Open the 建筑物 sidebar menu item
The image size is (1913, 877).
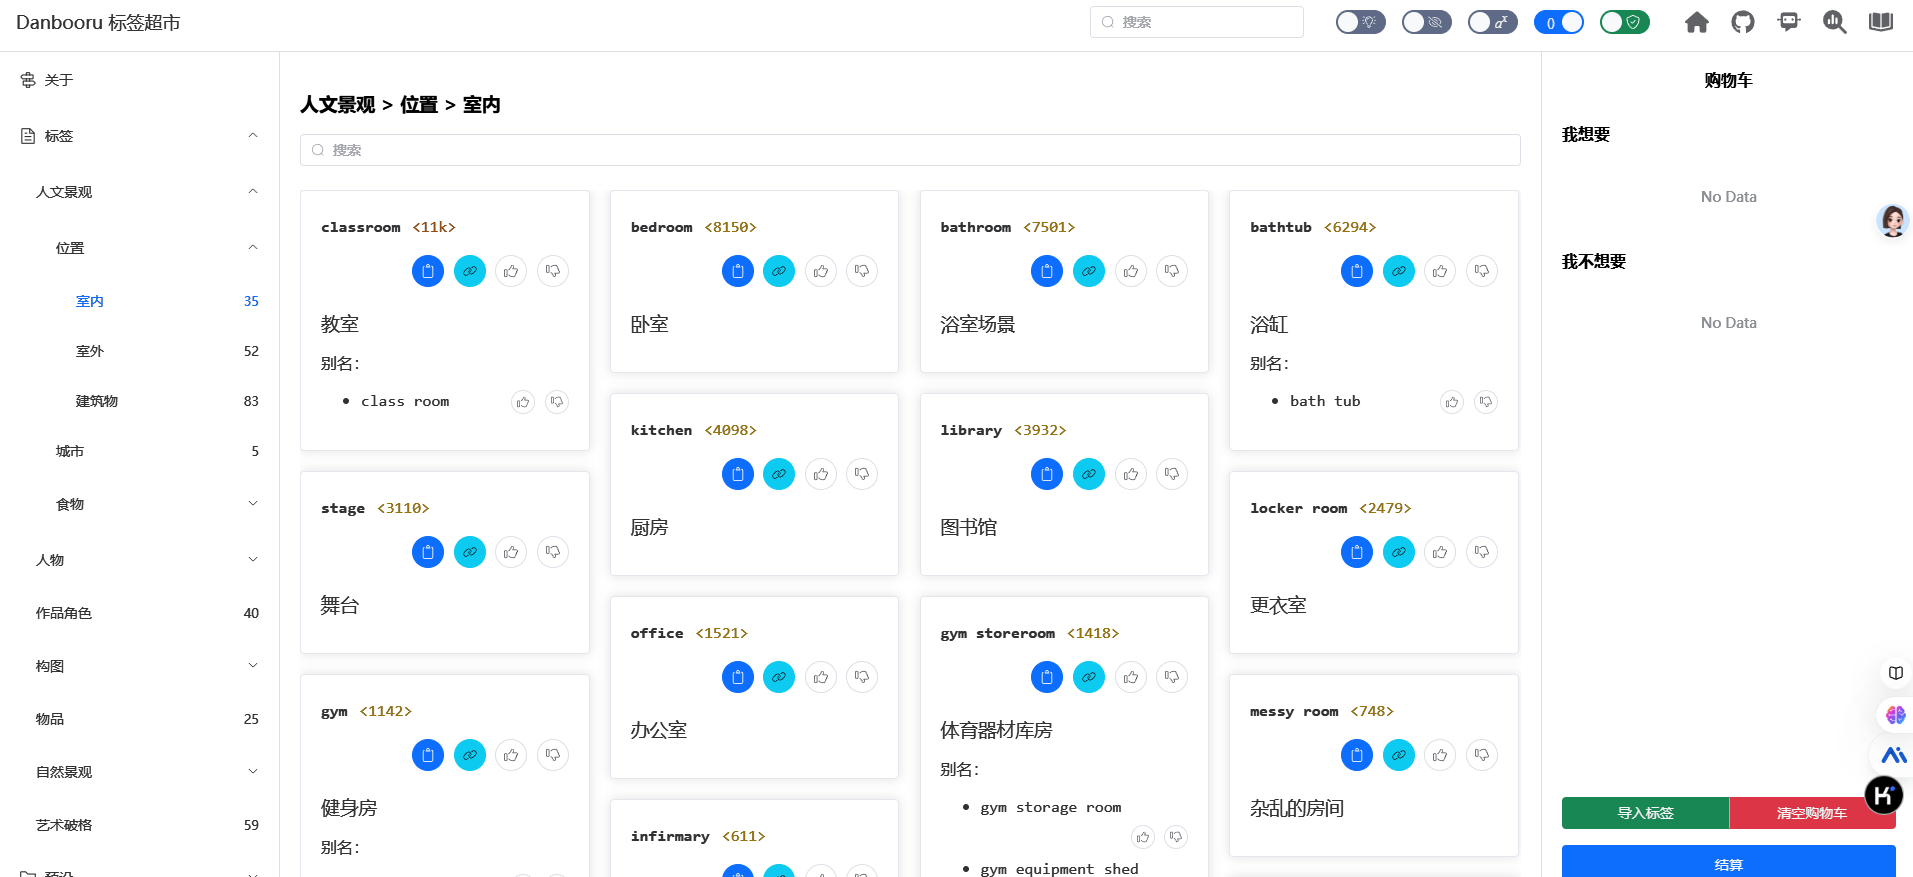coord(97,401)
